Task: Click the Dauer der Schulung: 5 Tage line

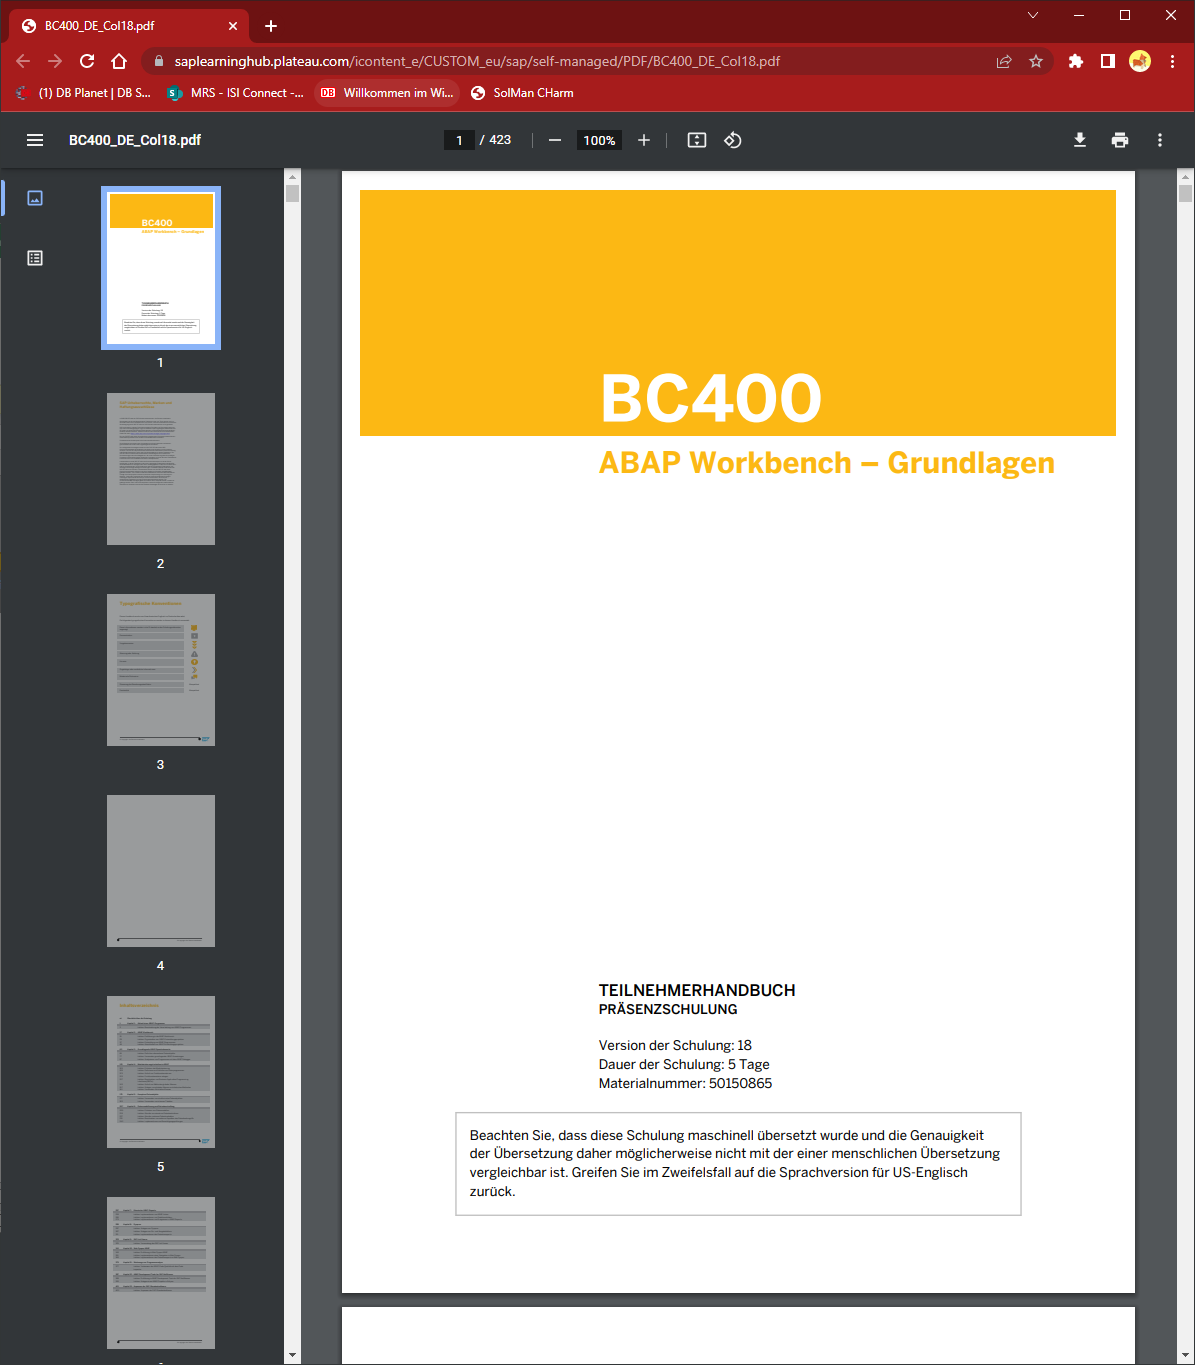Action: (x=684, y=1064)
